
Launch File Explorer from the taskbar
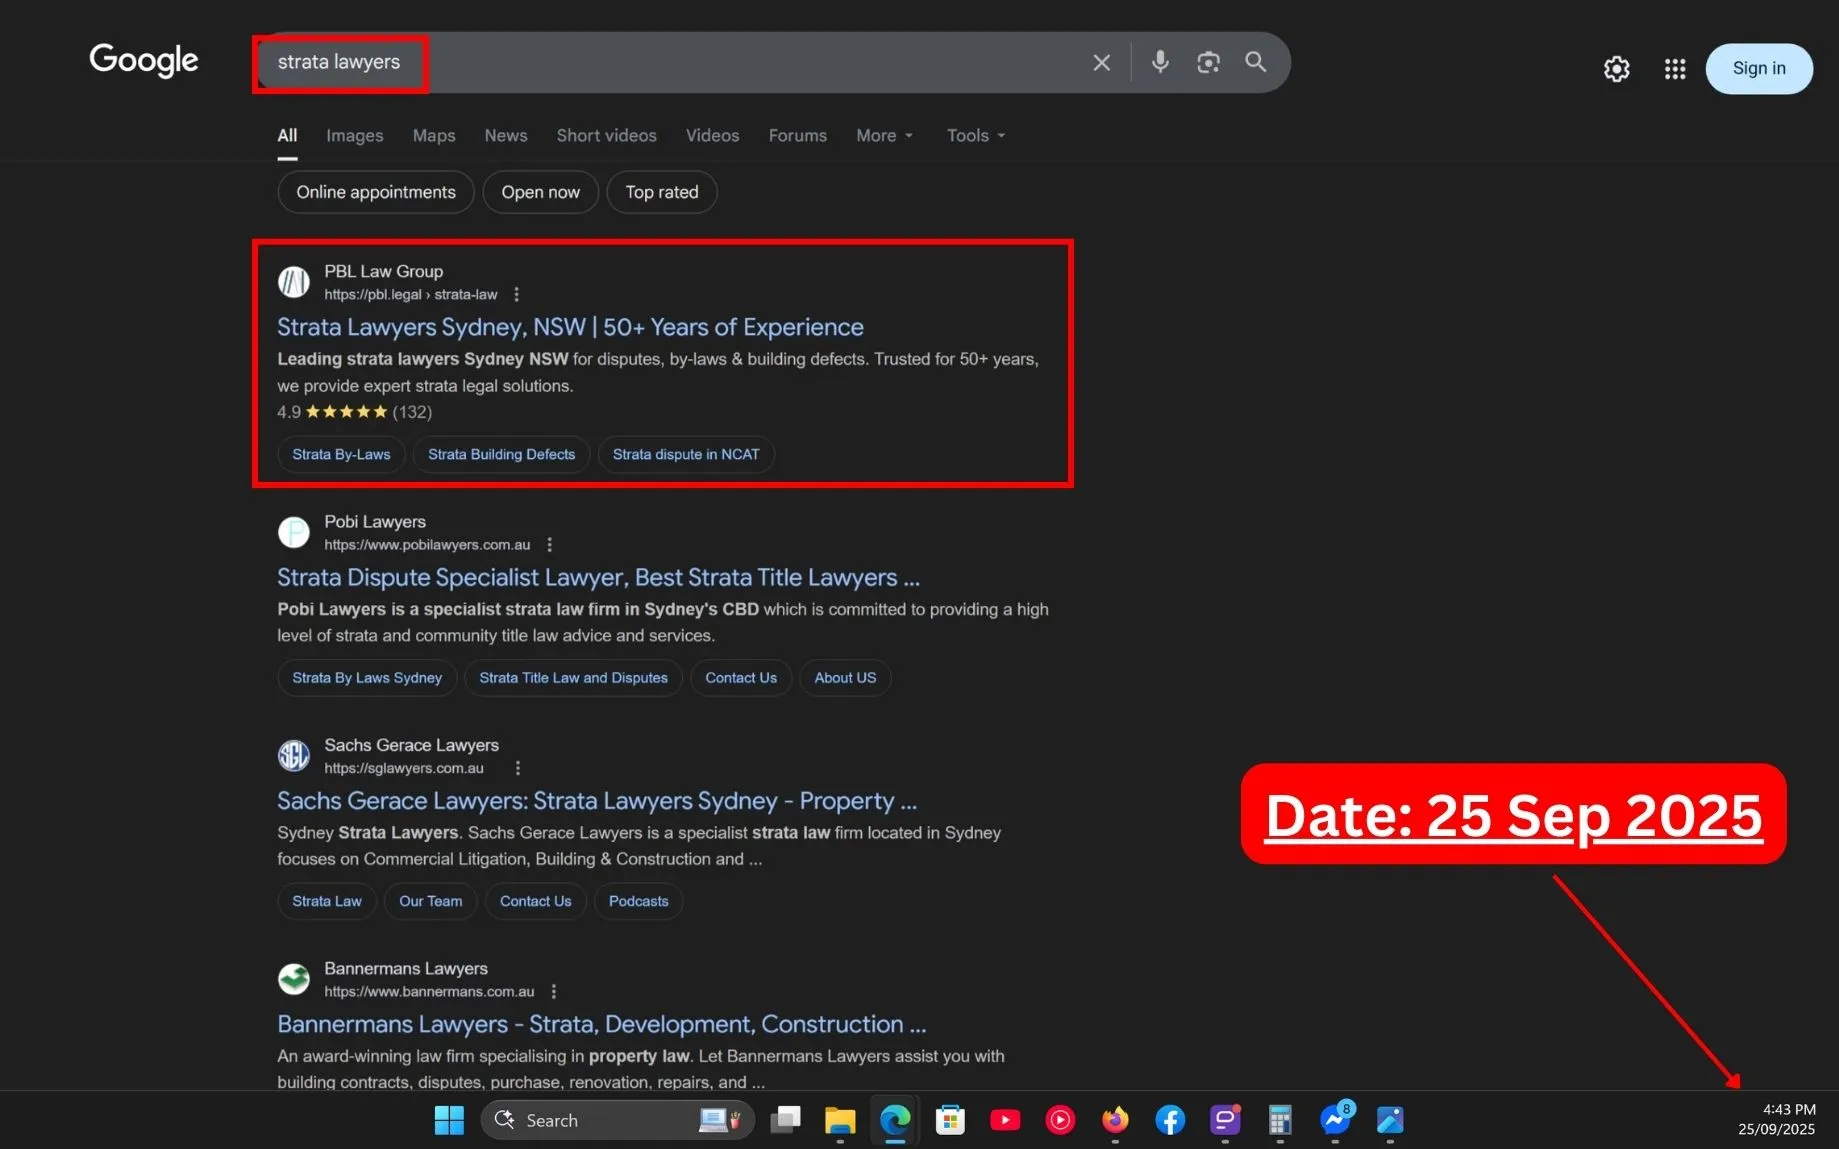point(840,1120)
